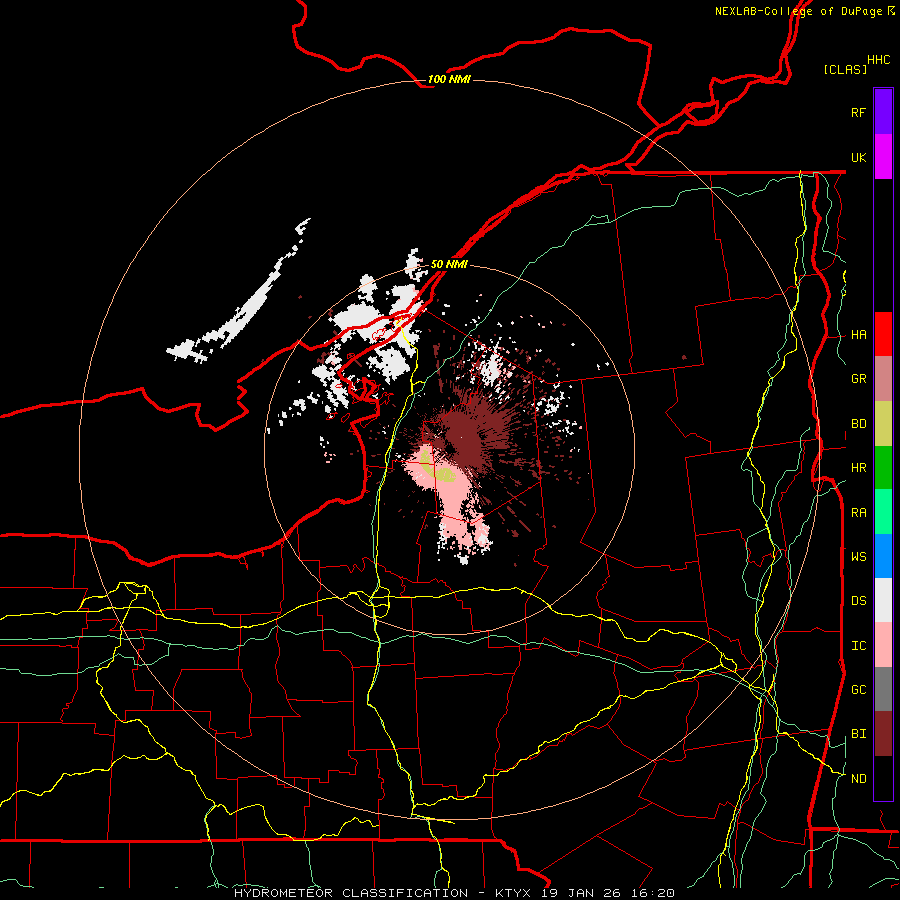This screenshot has height=900, width=900.
Task: Click the HA red legend swatch
Action: [x=883, y=334]
